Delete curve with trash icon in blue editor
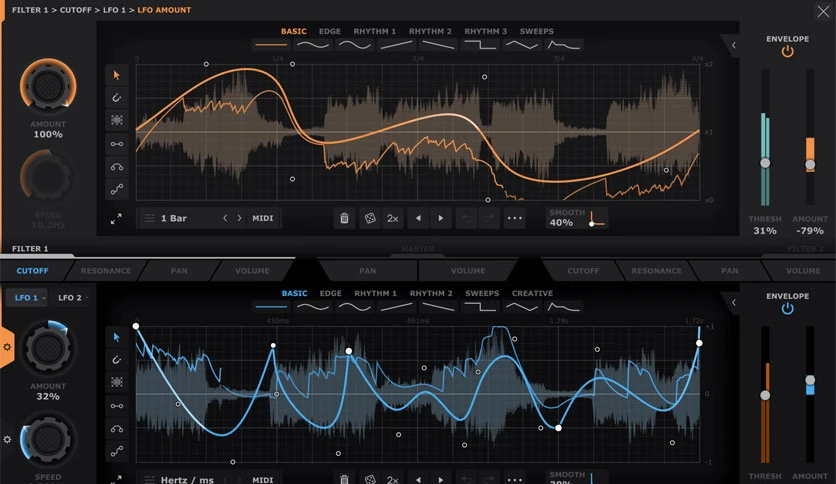This screenshot has height=484, width=836. pyautogui.click(x=344, y=480)
